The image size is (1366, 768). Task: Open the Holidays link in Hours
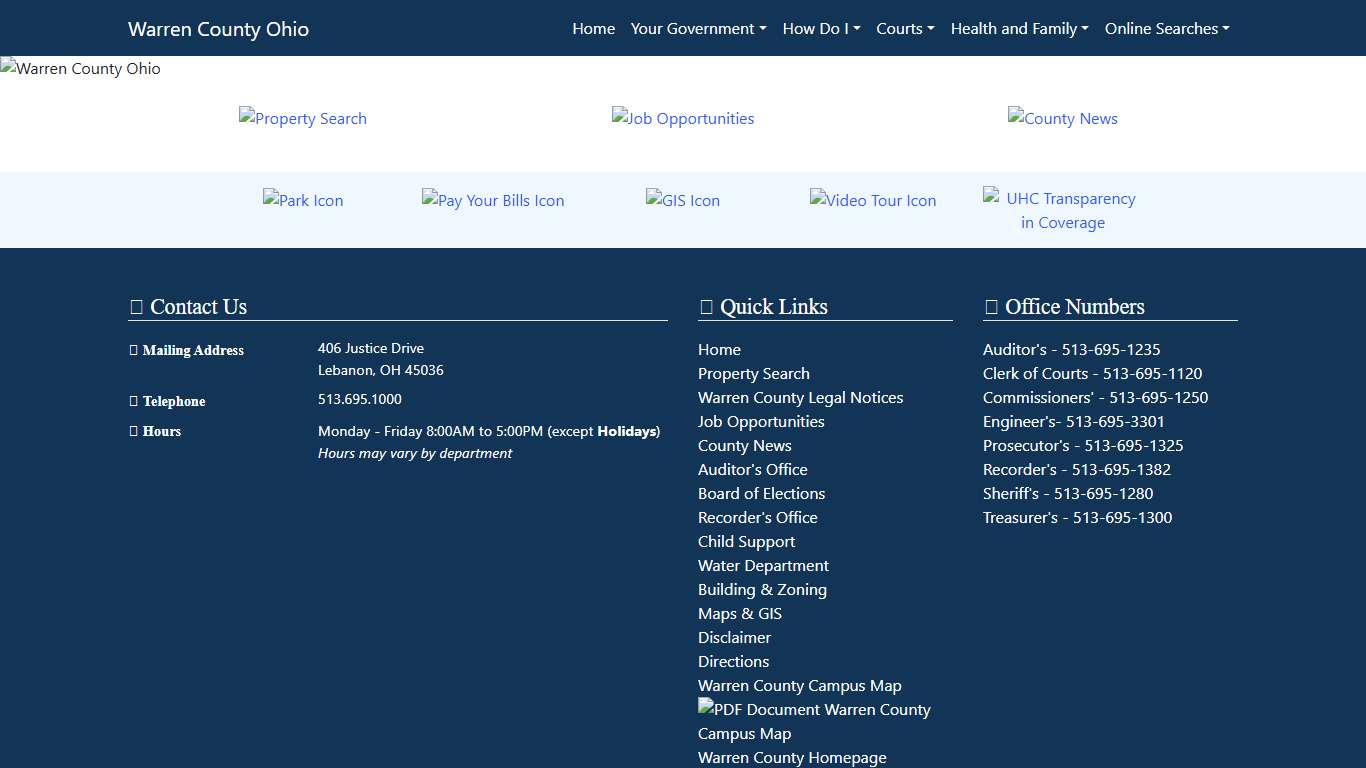pyautogui.click(x=627, y=431)
